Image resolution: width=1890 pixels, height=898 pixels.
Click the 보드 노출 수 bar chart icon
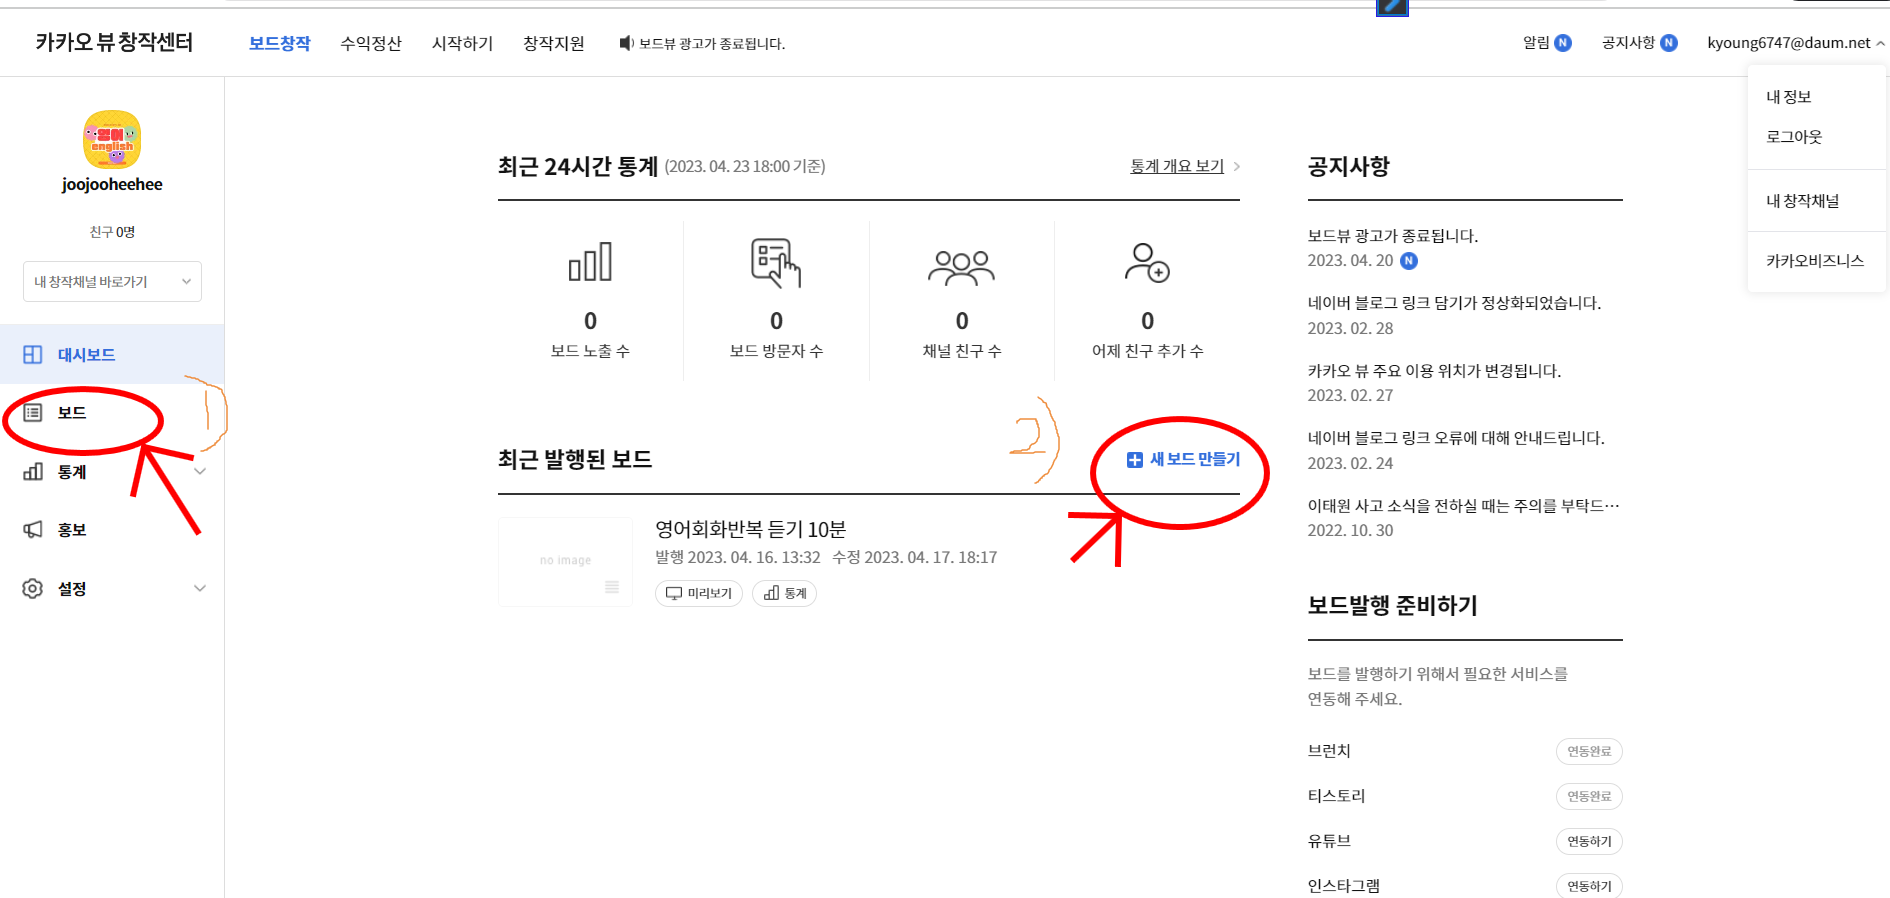(x=590, y=263)
